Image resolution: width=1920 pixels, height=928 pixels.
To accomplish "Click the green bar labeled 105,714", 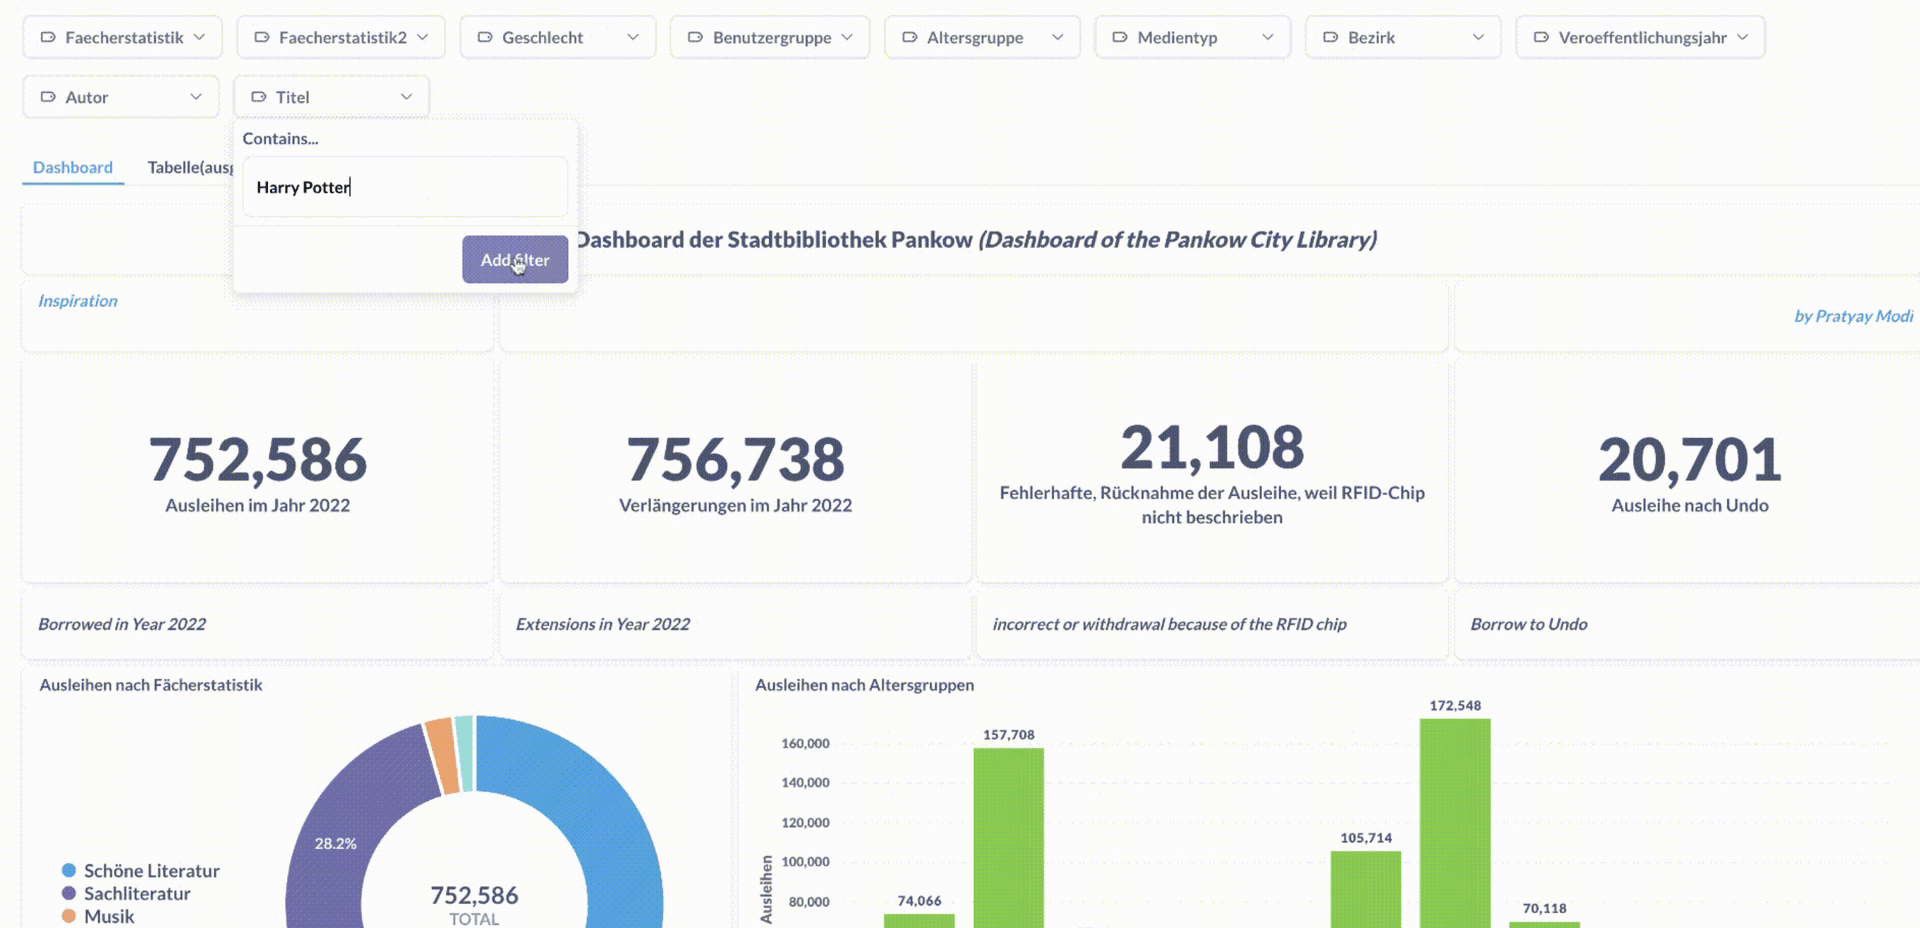I will [x=1365, y=889].
